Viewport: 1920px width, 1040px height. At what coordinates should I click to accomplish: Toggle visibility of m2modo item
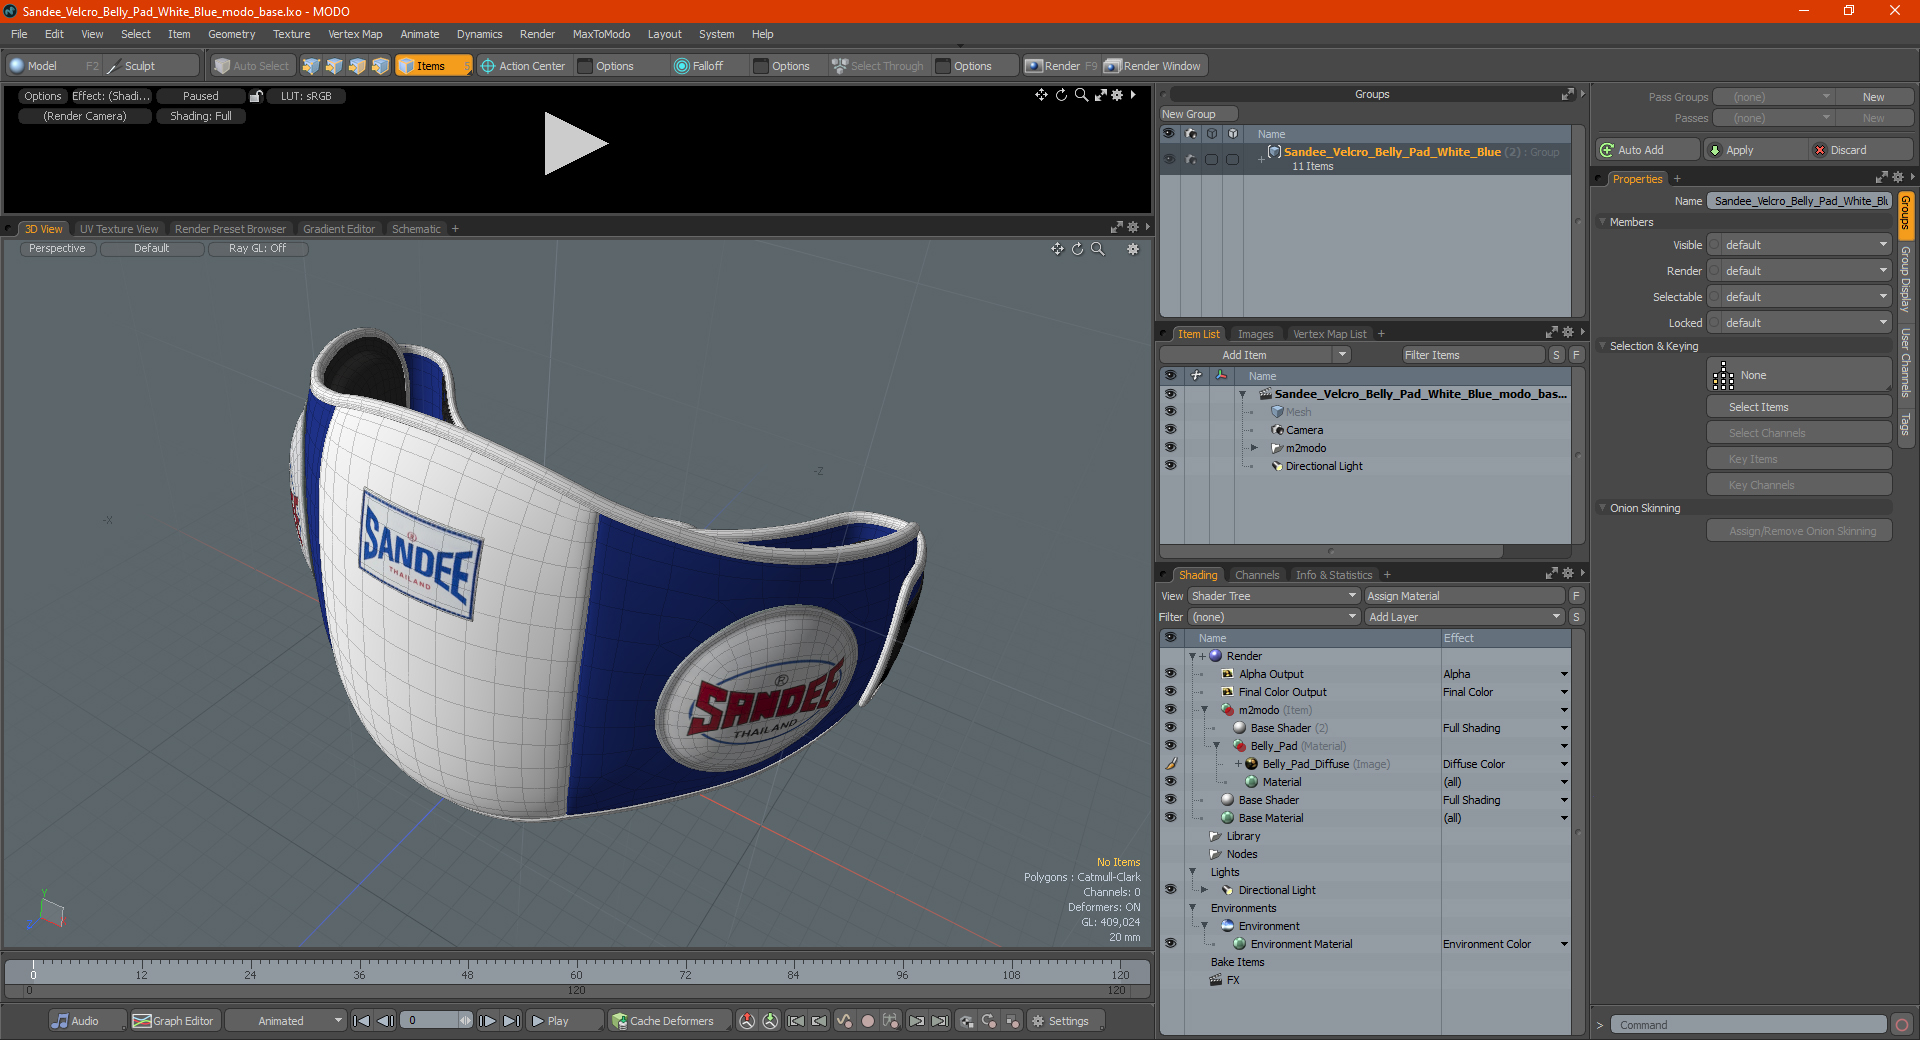click(x=1170, y=448)
